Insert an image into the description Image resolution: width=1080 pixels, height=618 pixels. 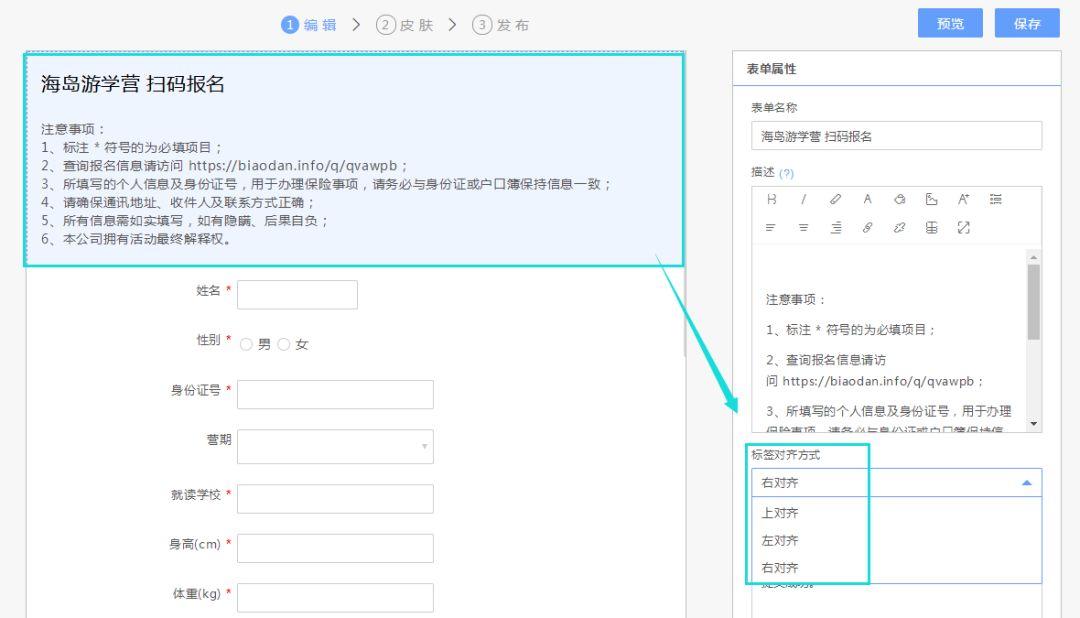[x=931, y=199]
